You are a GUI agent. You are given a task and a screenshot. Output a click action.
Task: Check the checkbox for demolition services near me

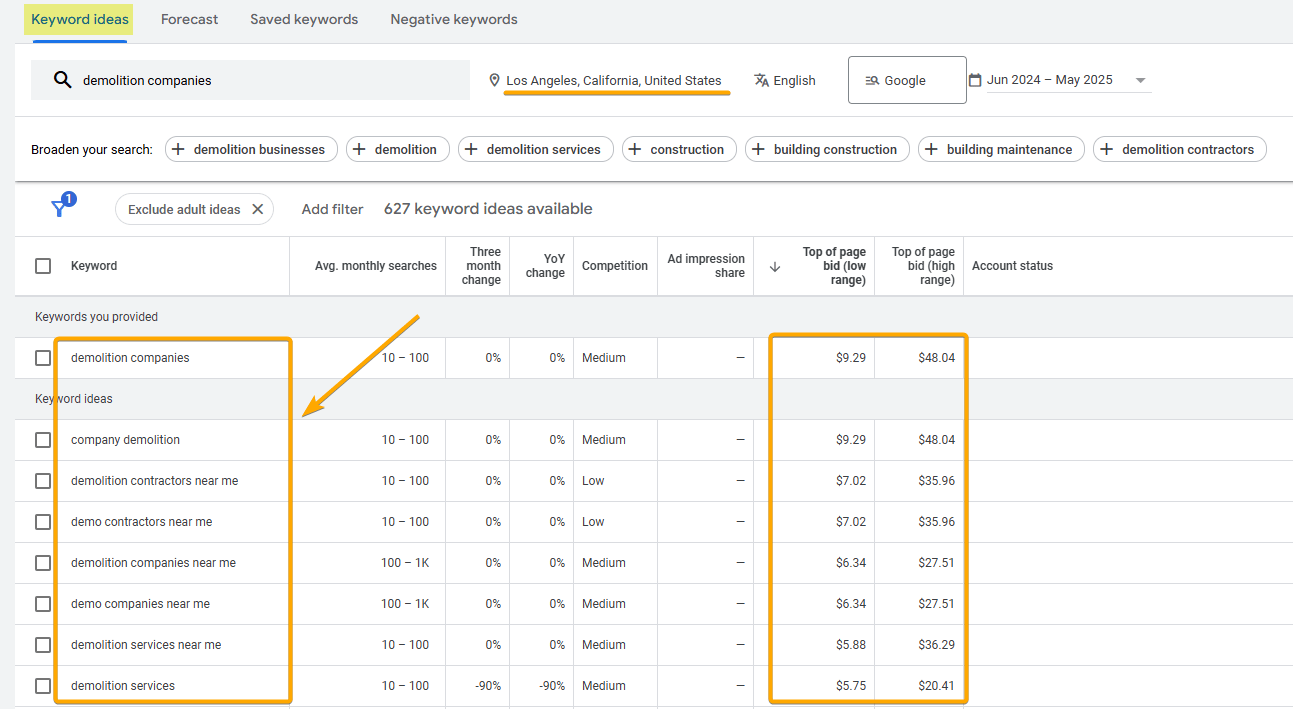point(43,644)
